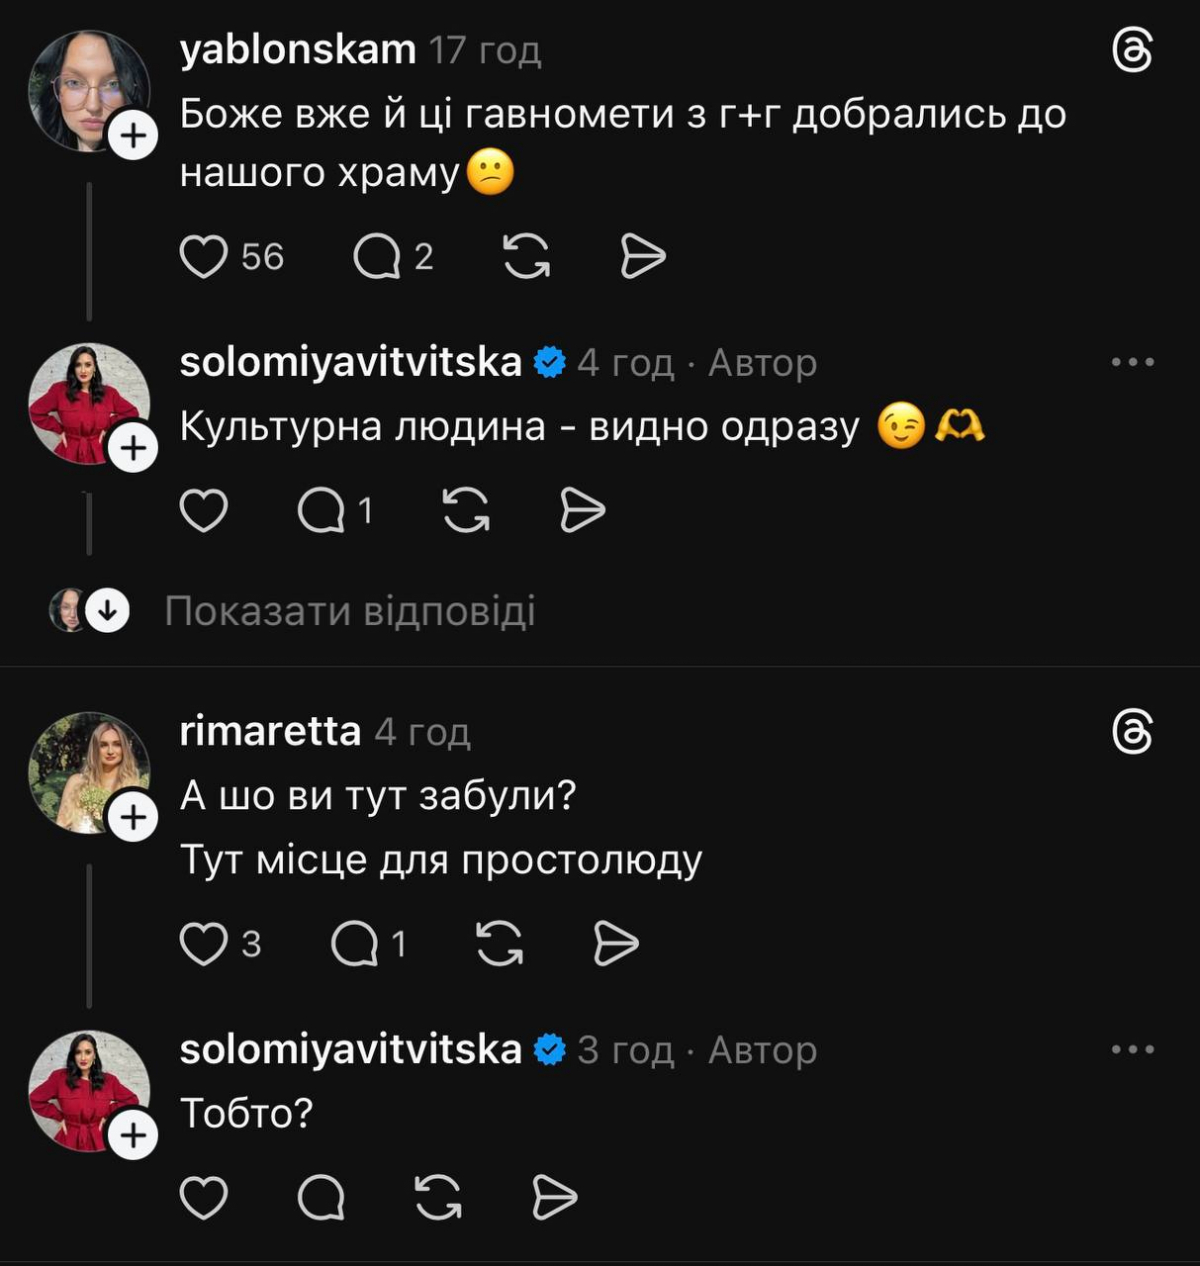The height and width of the screenshot is (1266, 1200).
Task: Click Threads logo beside yablonskam's comment
Action: click(1133, 51)
